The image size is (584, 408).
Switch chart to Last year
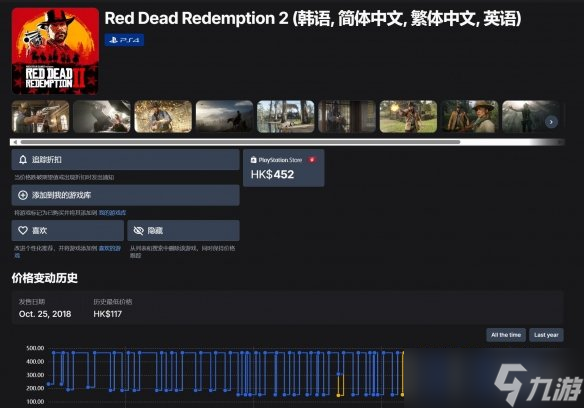(546, 335)
